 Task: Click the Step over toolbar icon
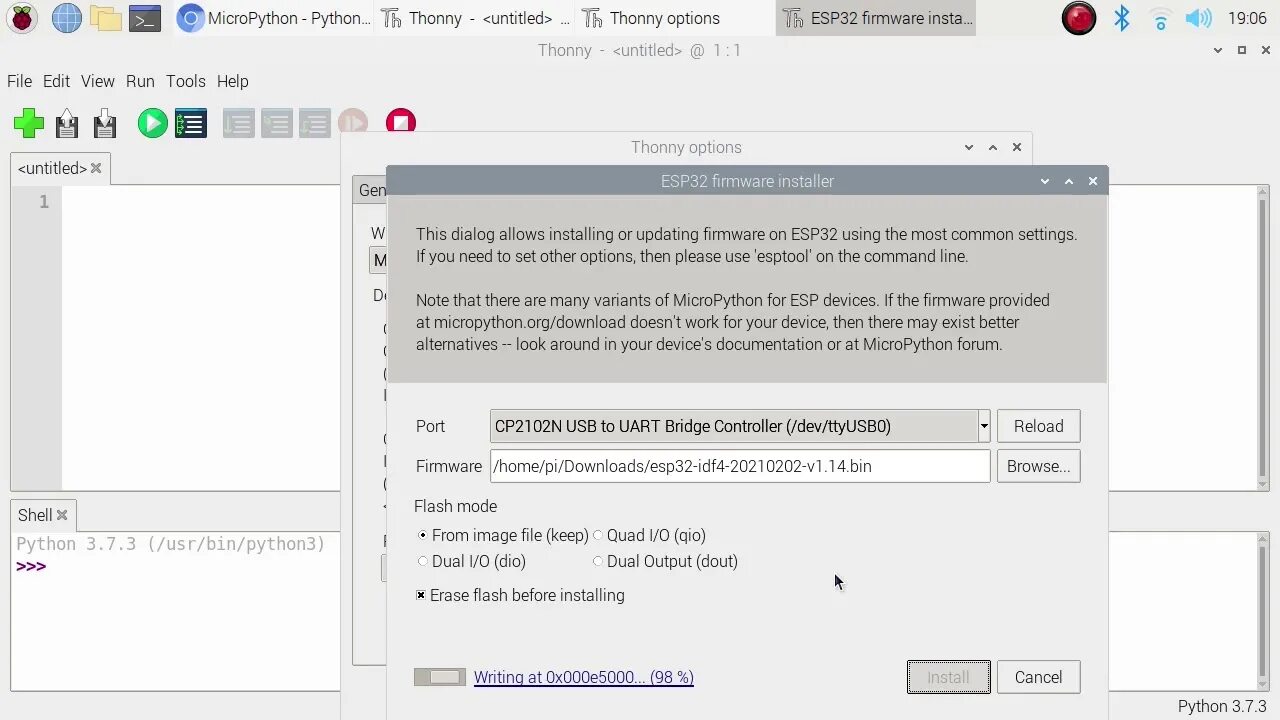coord(238,123)
